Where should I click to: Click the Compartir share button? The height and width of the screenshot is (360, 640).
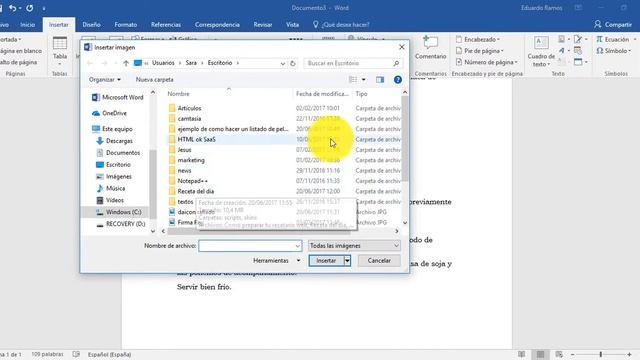[x=613, y=24]
